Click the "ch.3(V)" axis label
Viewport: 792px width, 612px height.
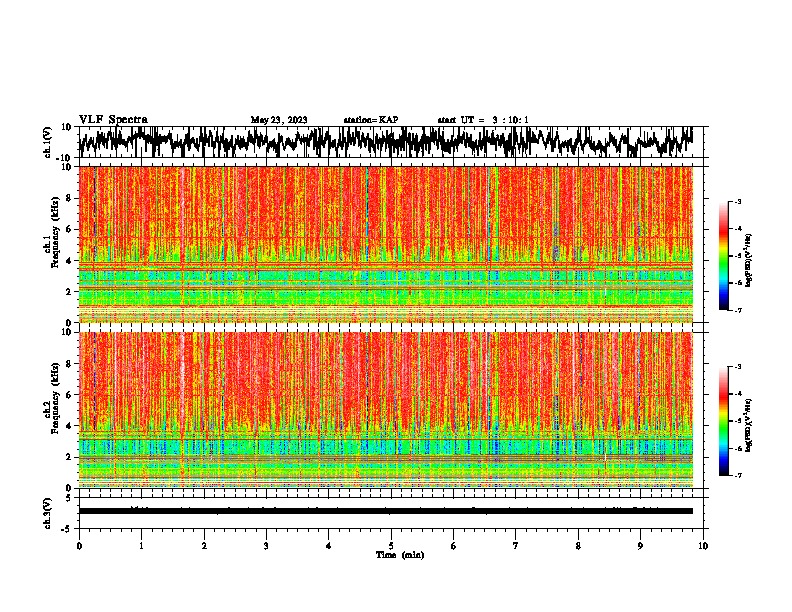pos(48,513)
